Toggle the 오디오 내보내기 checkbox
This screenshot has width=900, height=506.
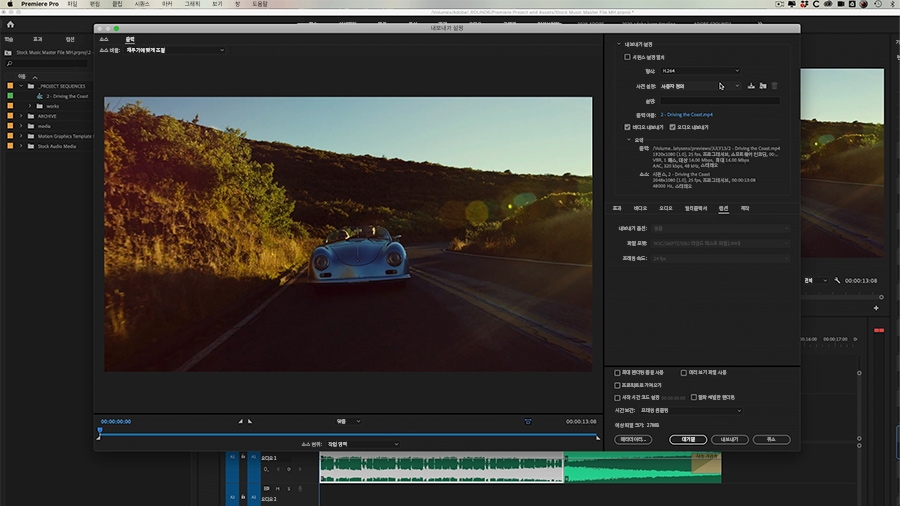point(672,127)
